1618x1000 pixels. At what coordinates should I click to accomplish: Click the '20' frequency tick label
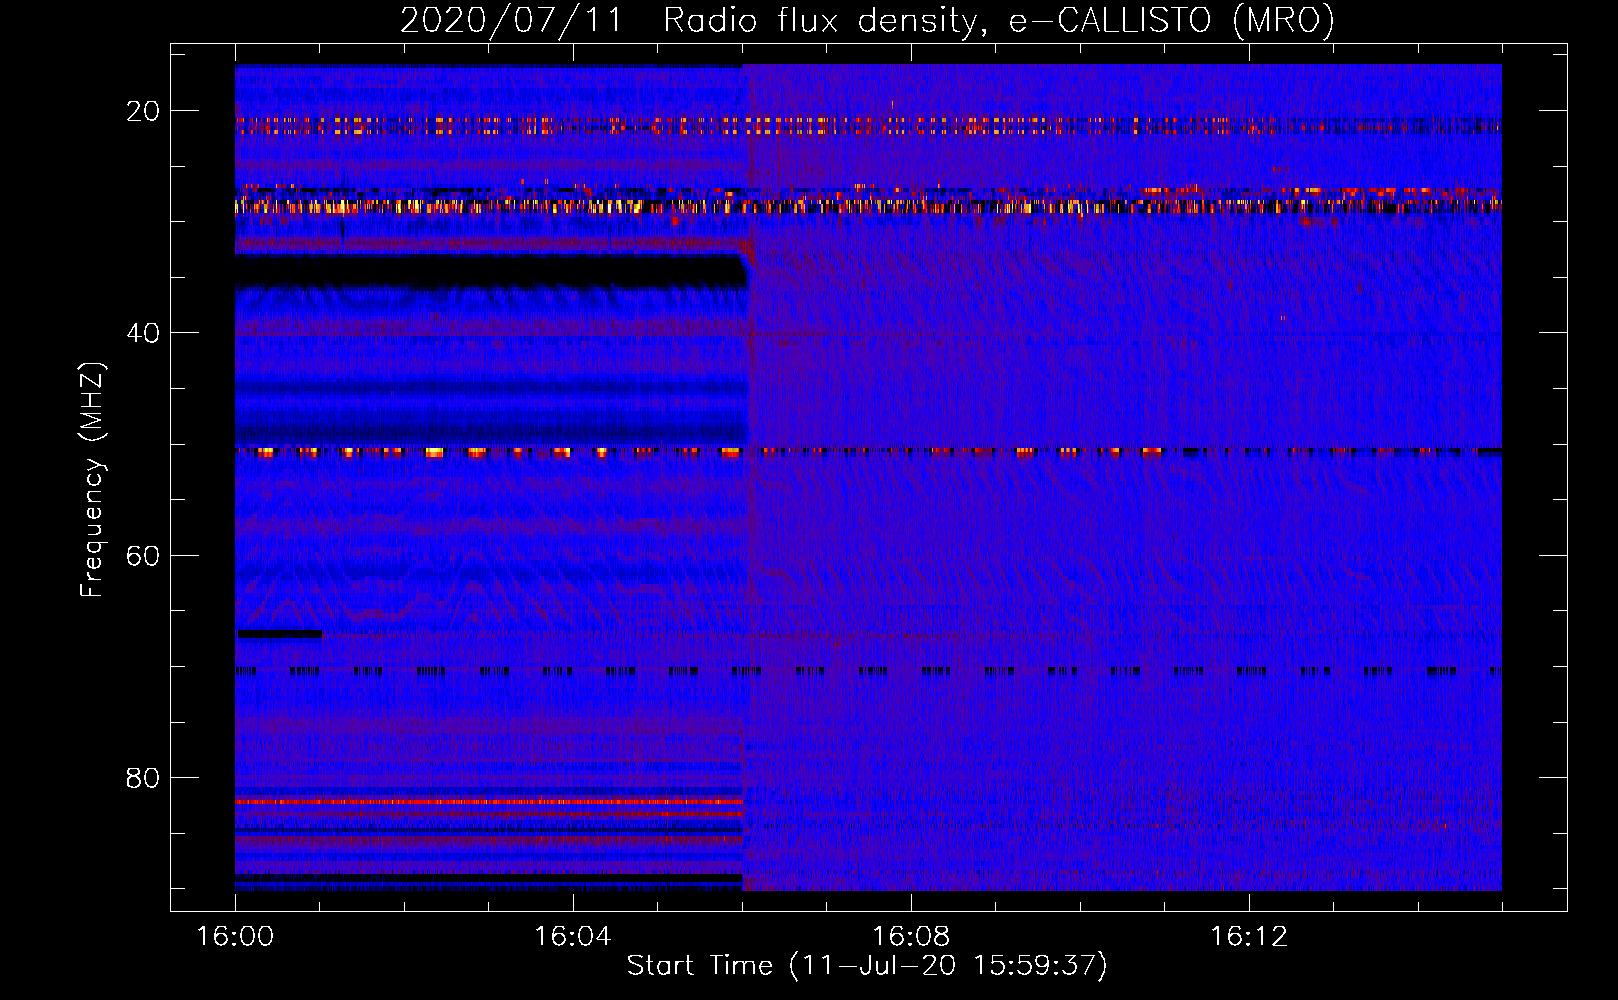tap(144, 111)
